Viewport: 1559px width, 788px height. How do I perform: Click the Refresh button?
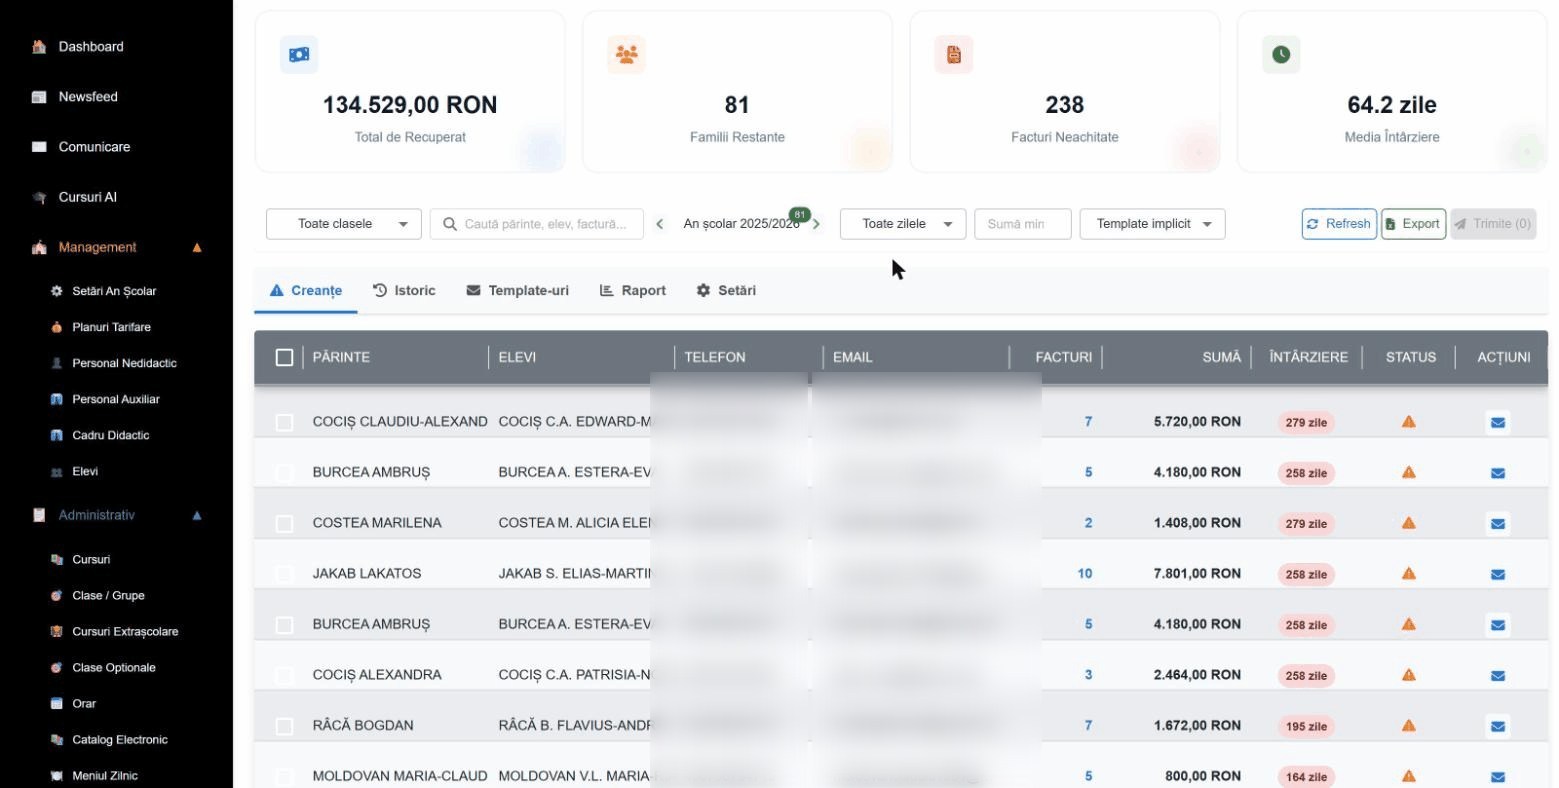(1339, 224)
